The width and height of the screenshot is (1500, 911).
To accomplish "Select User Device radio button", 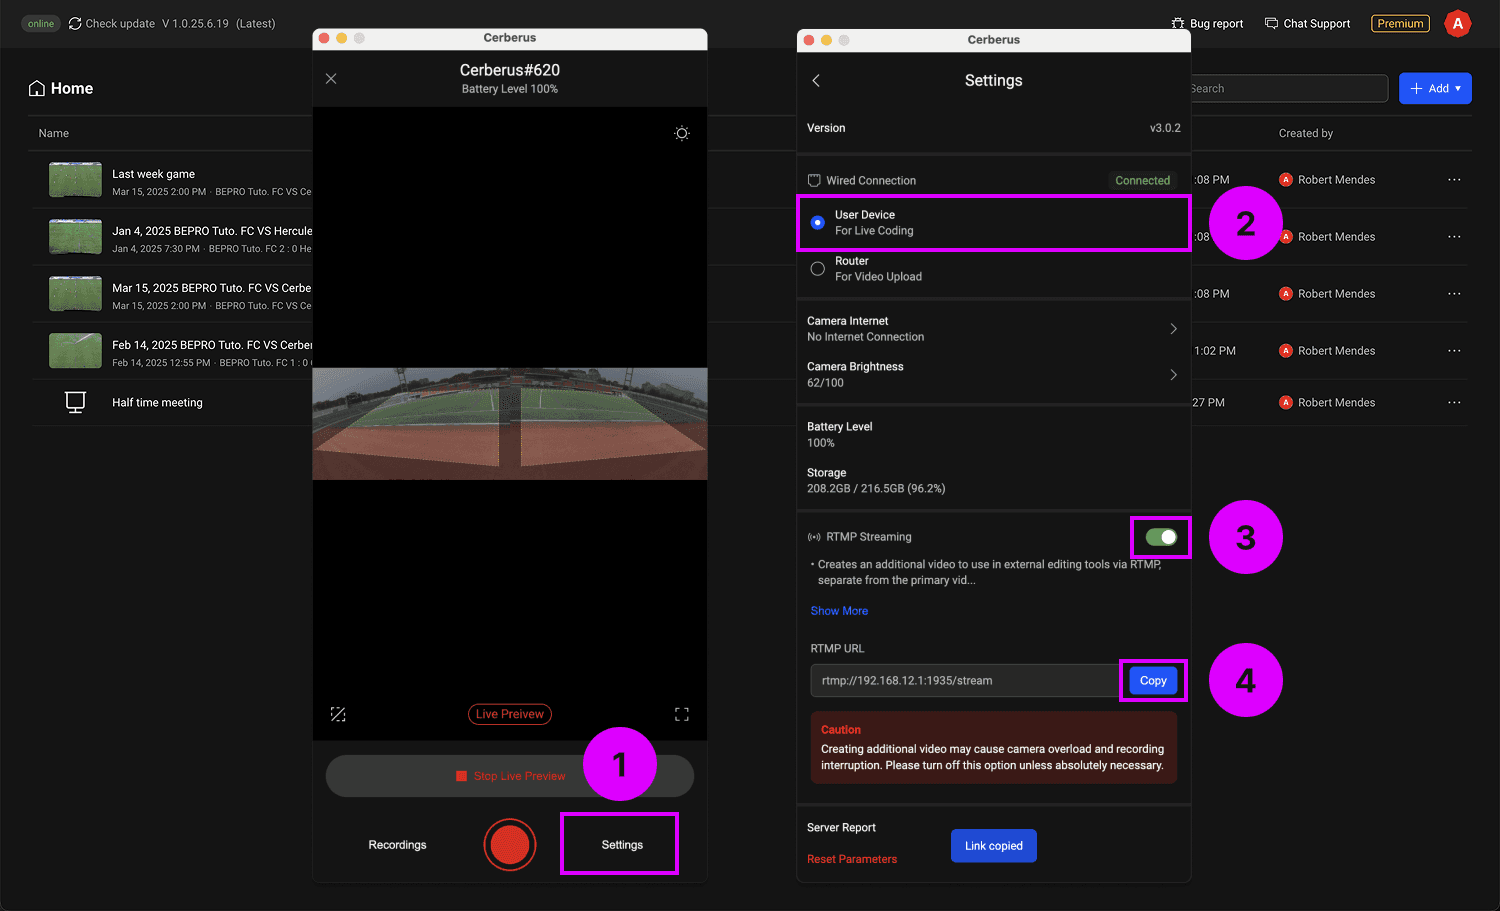I will 818,222.
